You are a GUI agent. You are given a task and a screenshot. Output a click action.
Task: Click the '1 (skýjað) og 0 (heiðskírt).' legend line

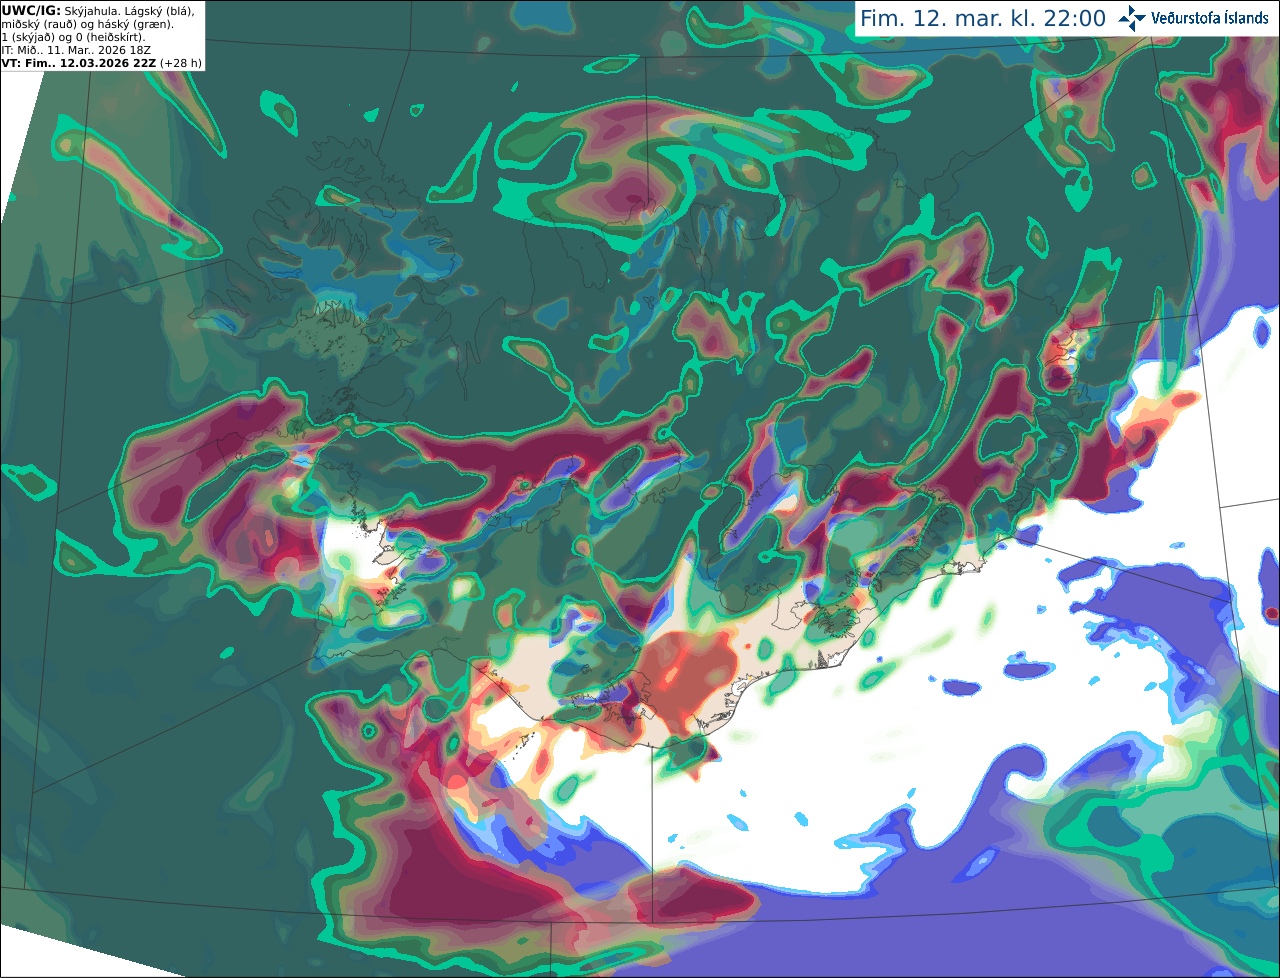(x=73, y=37)
